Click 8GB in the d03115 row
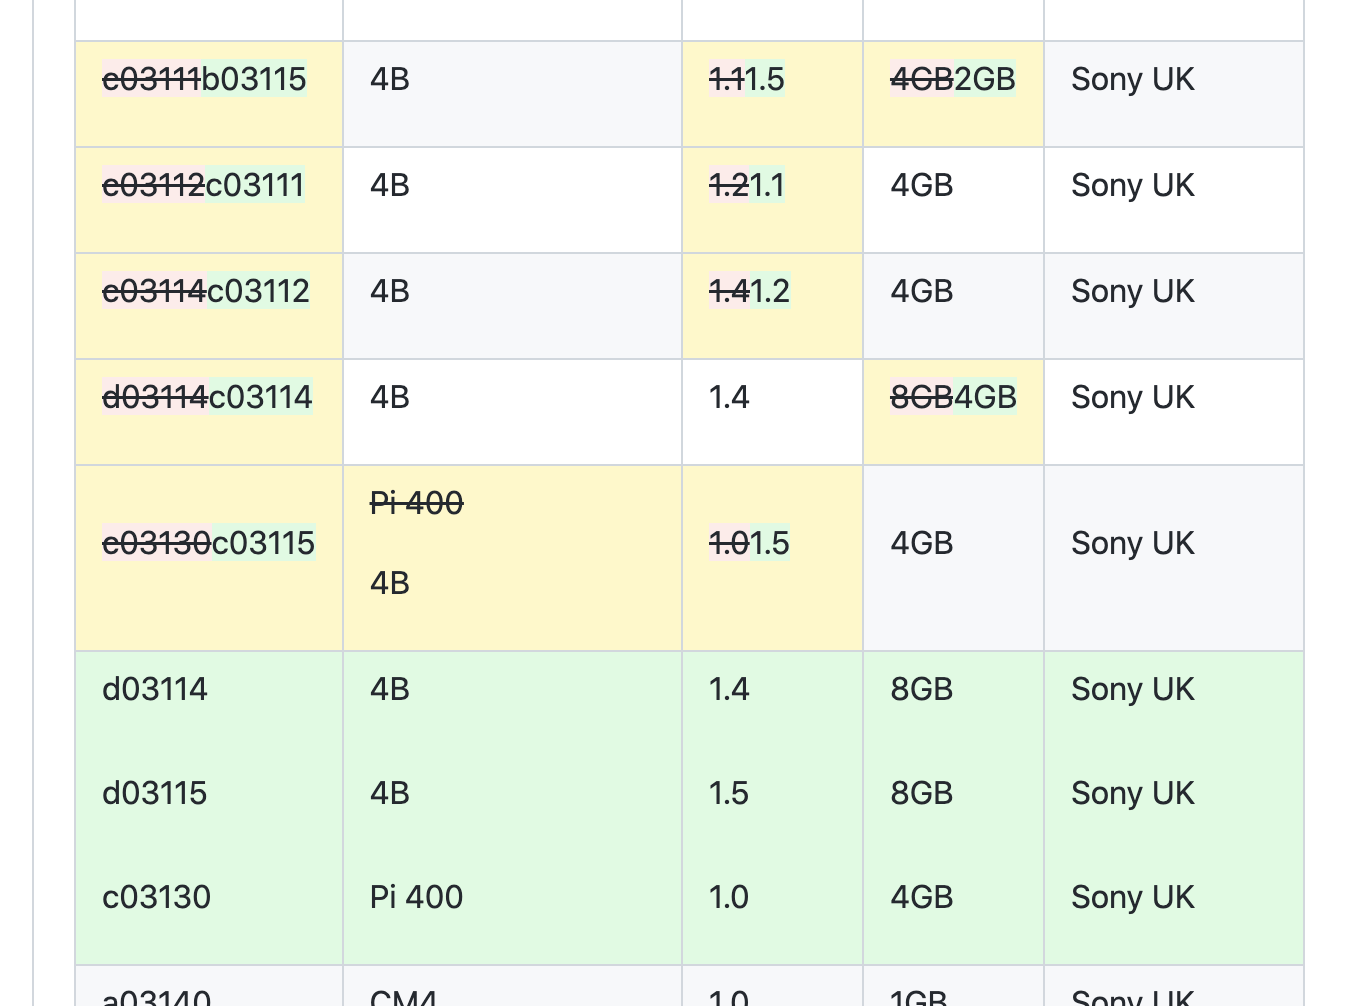The height and width of the screenshot is (1006, 1348). click(x=921, y=793)
